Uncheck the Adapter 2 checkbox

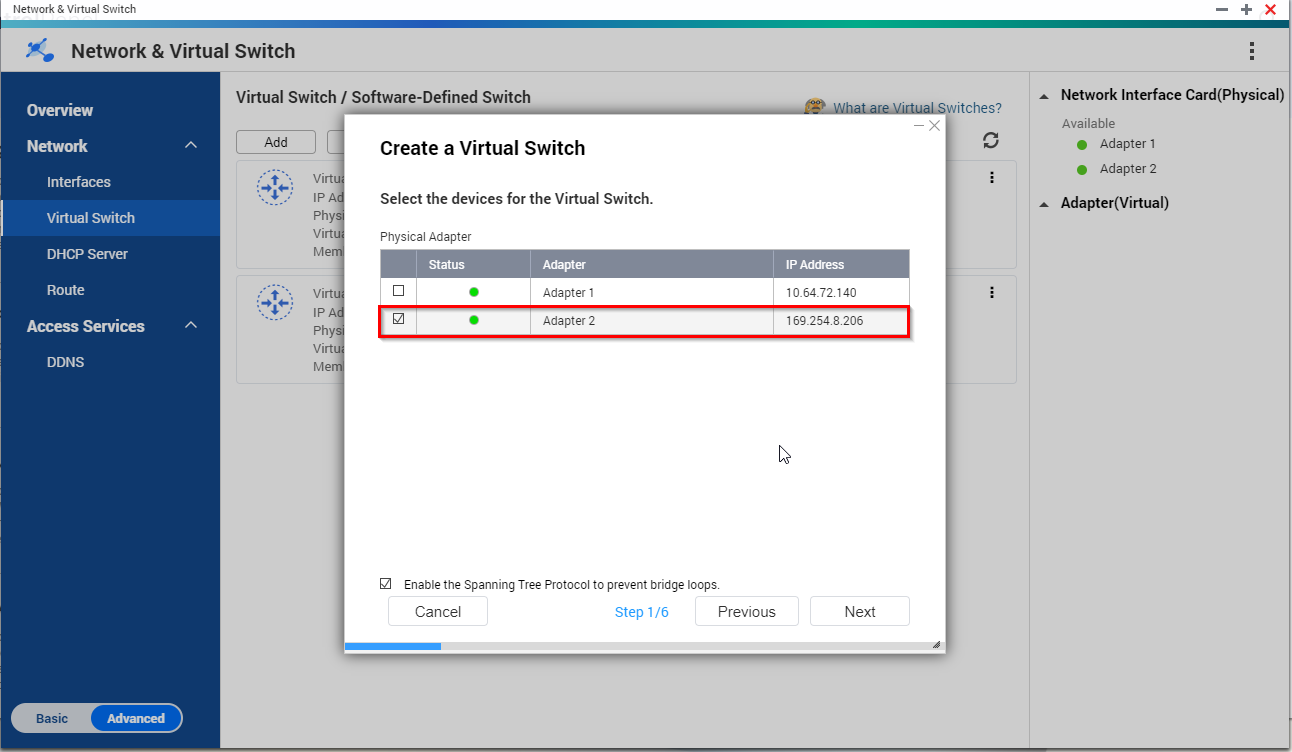(399, 320)
